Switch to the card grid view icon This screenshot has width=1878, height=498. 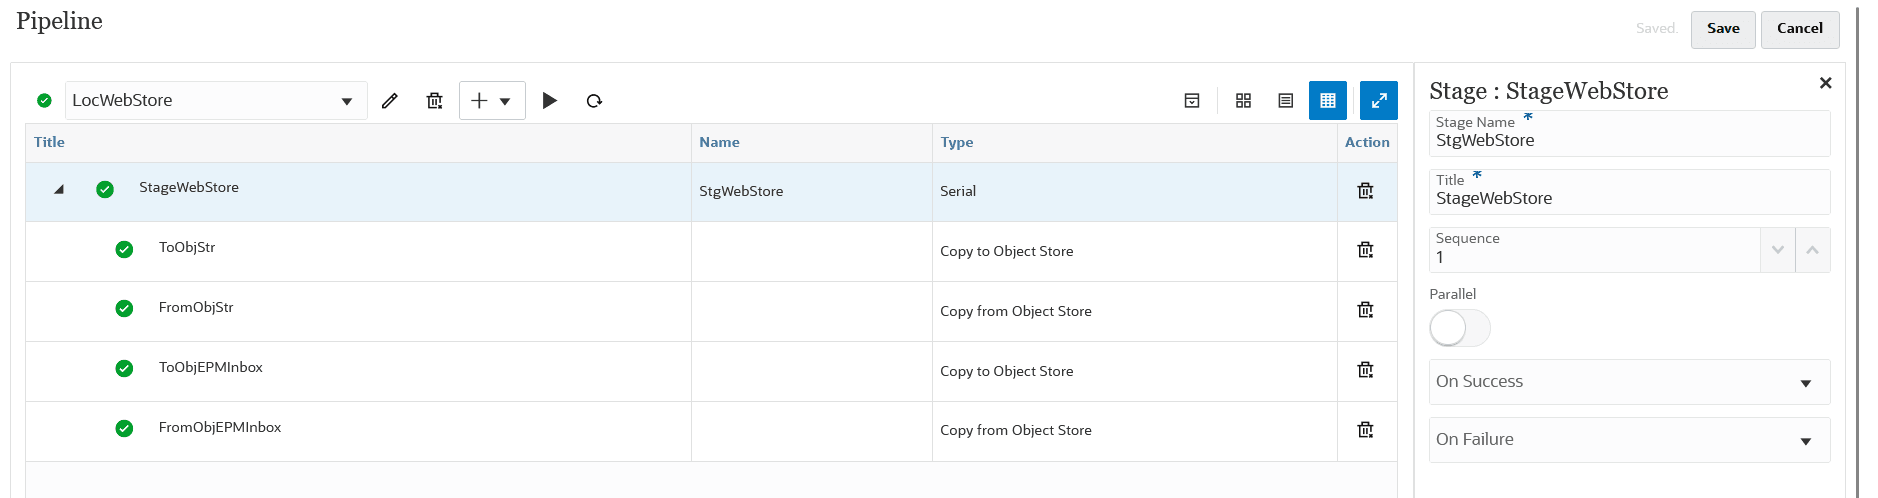point(1243,101)
